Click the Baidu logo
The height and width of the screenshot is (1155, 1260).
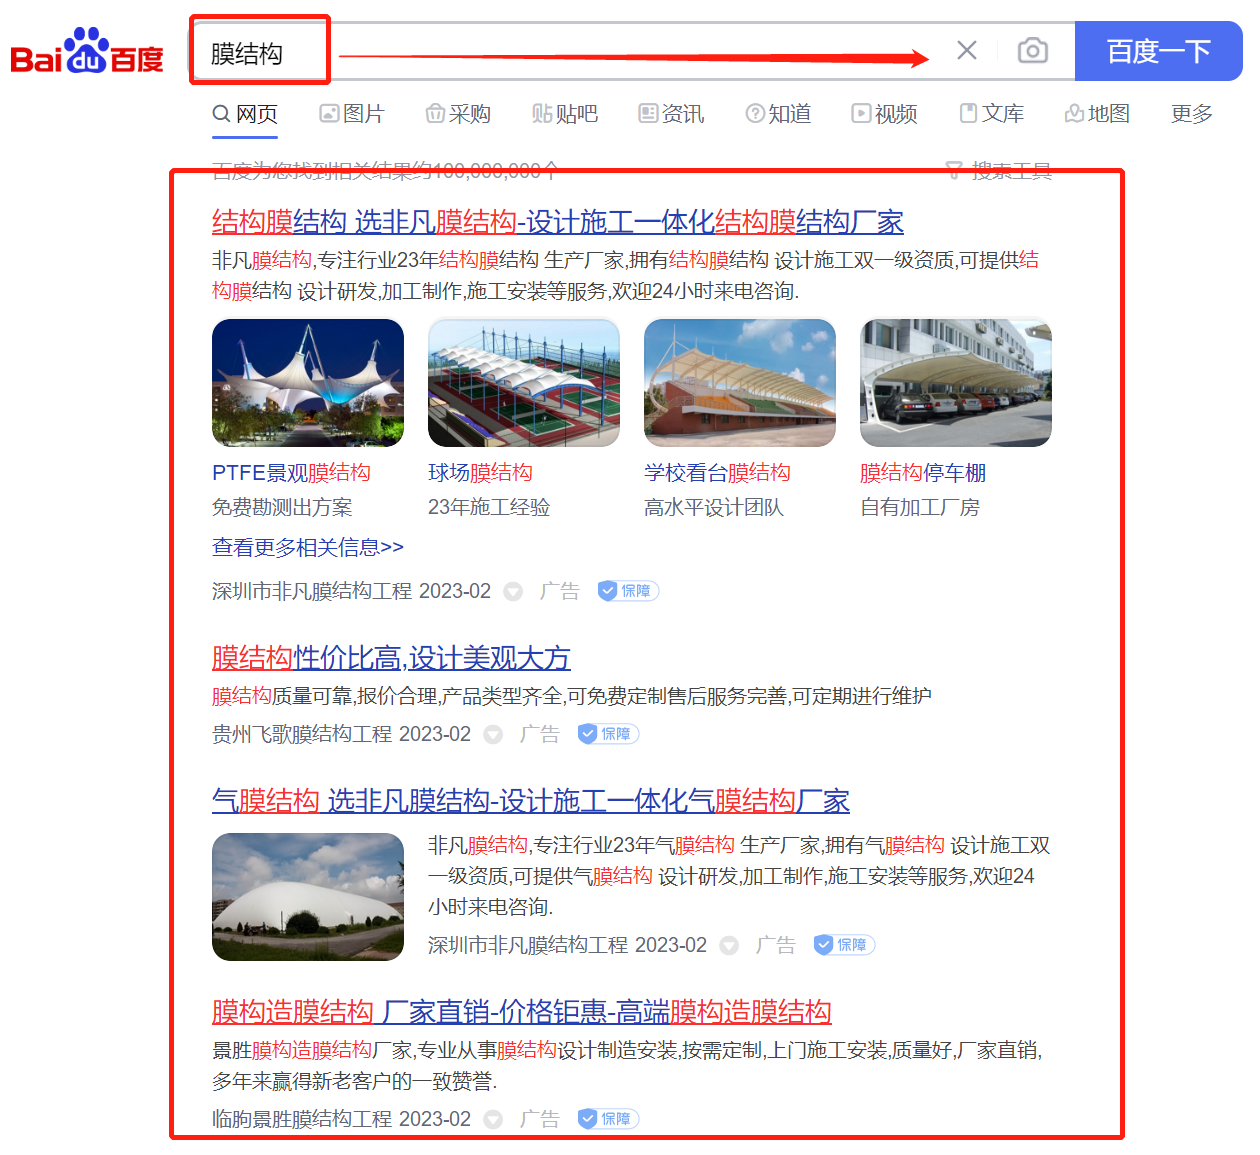click(87, 52)
